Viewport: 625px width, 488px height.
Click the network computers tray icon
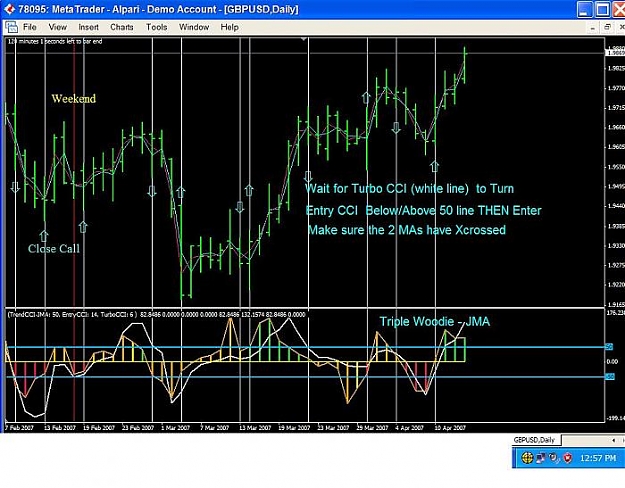(540, 458)
